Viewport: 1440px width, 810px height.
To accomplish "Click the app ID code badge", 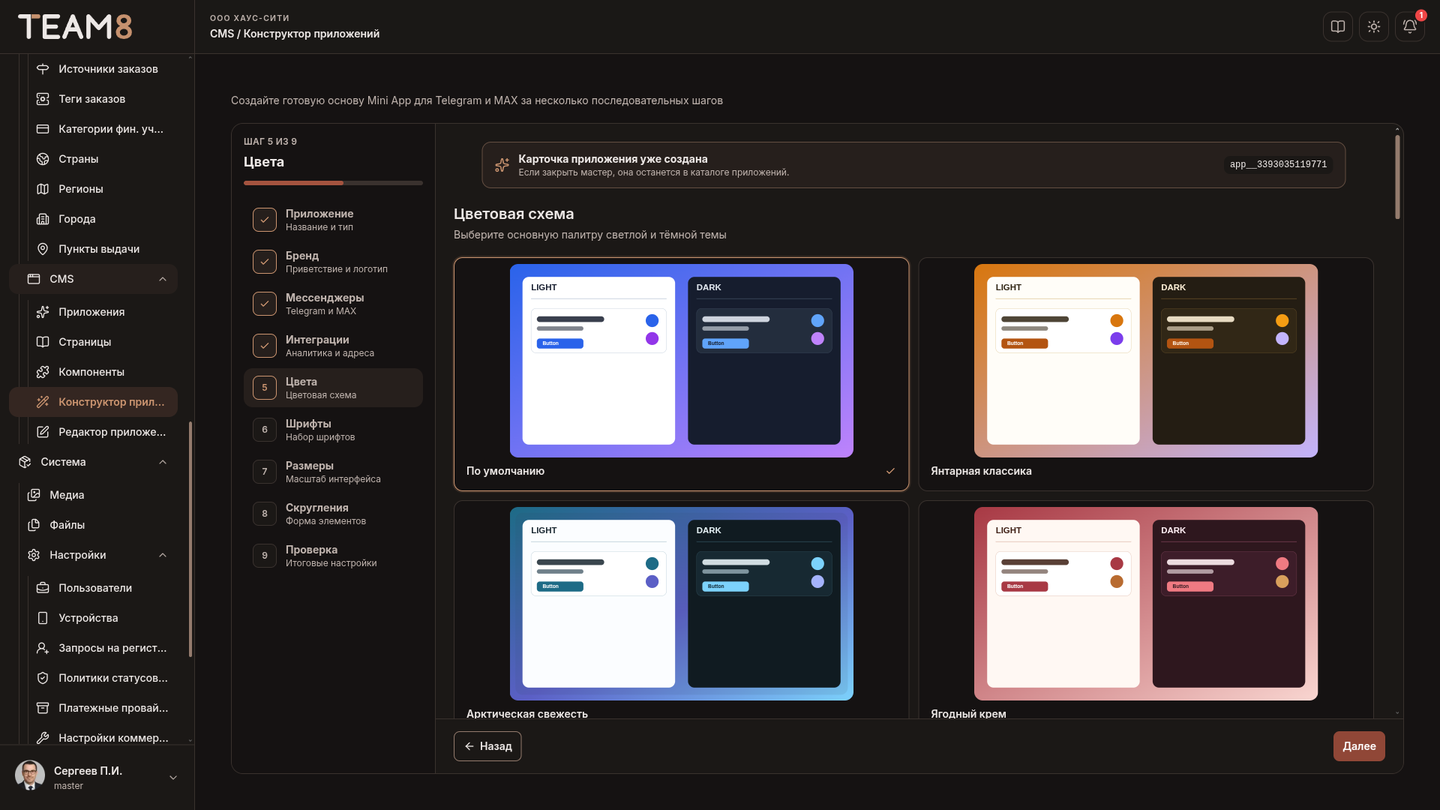I will pyautogui.click(x=1279, y=165).
